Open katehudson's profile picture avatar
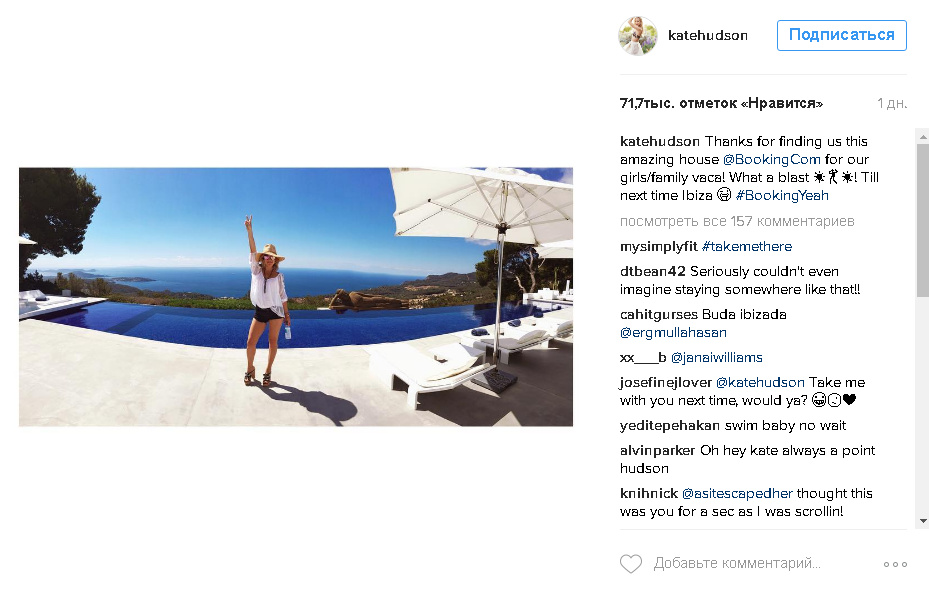The width and height of the screenshot is (929, 595). coord(638,36)
